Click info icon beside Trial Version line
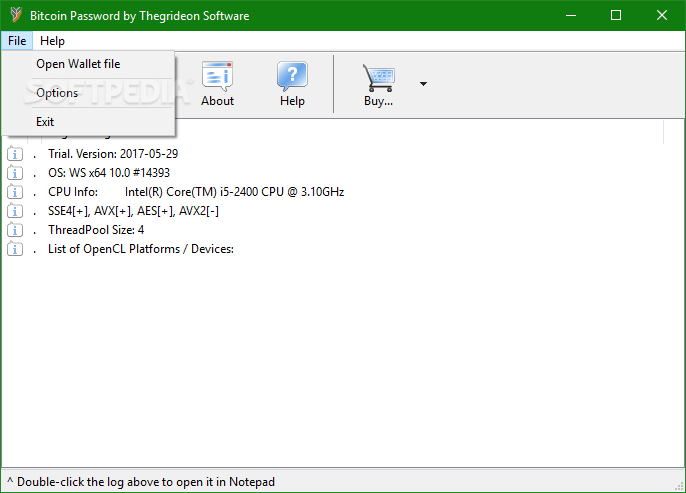The height and width of the screenshot is (493, 686). tap(15, 154)
